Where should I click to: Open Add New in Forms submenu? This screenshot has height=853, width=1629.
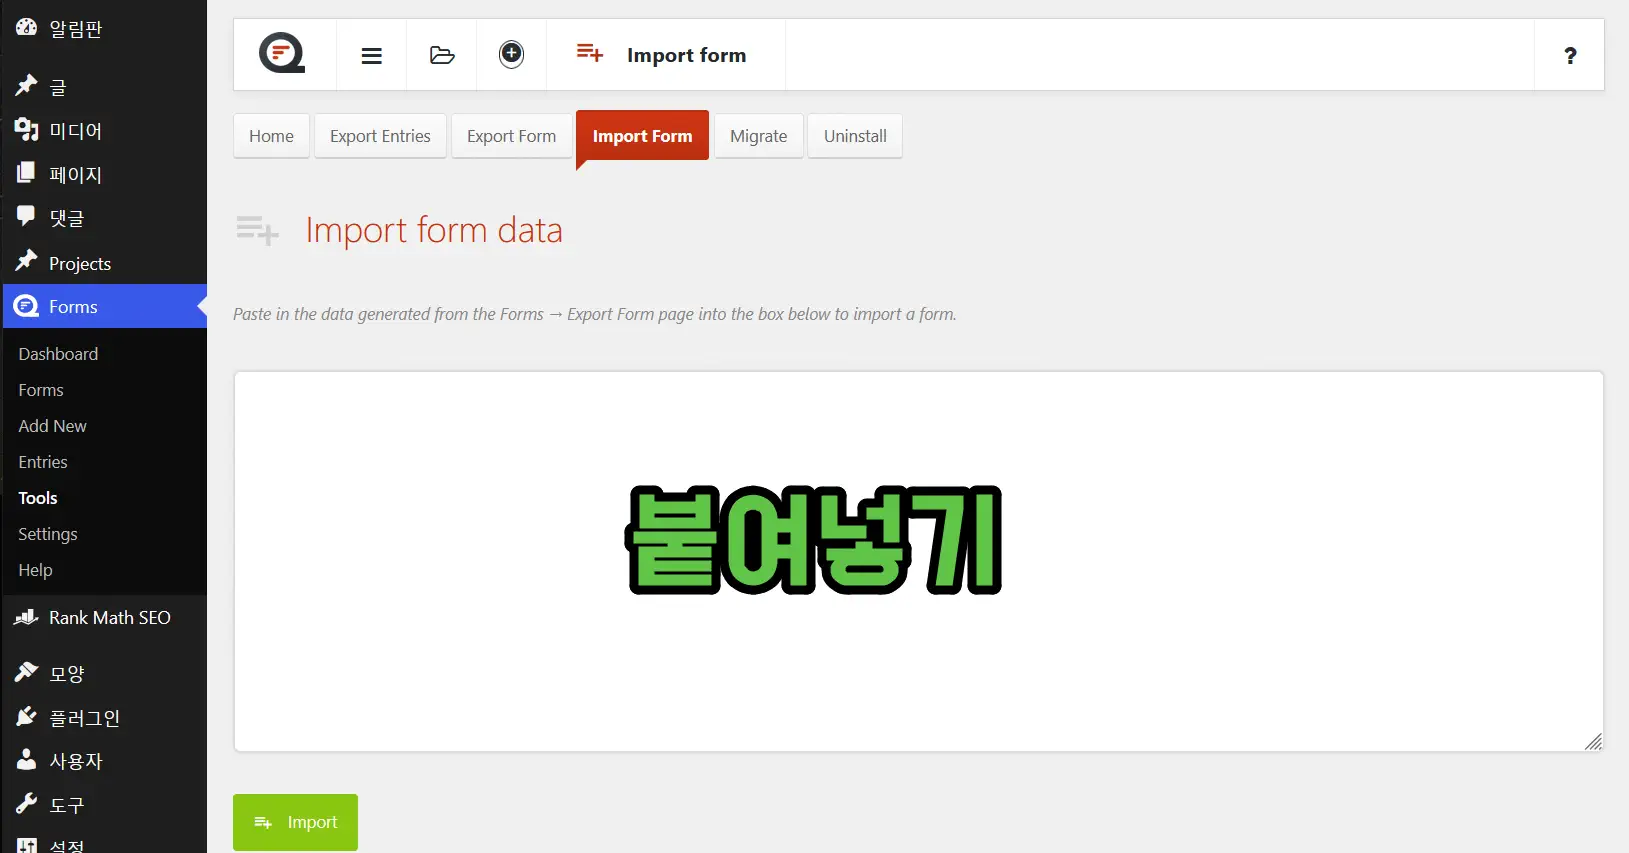coord(52,426)
